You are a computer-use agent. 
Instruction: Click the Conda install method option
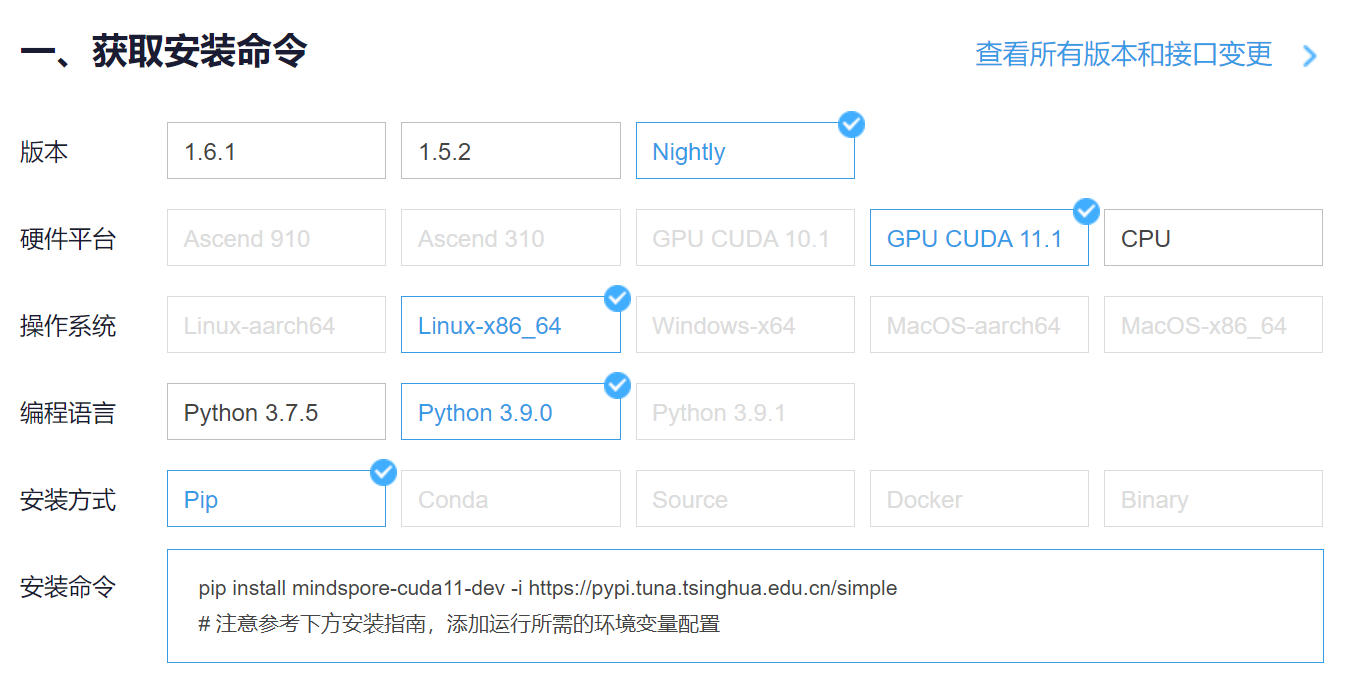510,499
